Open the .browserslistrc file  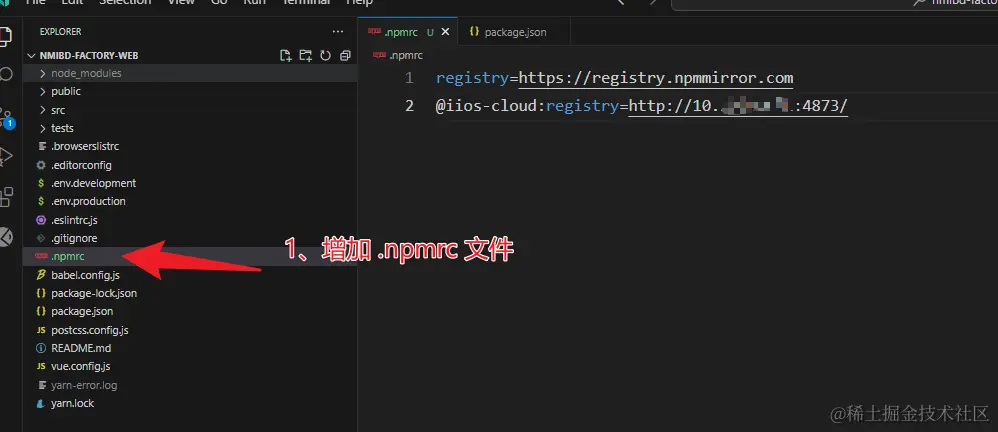[x=190, y=146]
